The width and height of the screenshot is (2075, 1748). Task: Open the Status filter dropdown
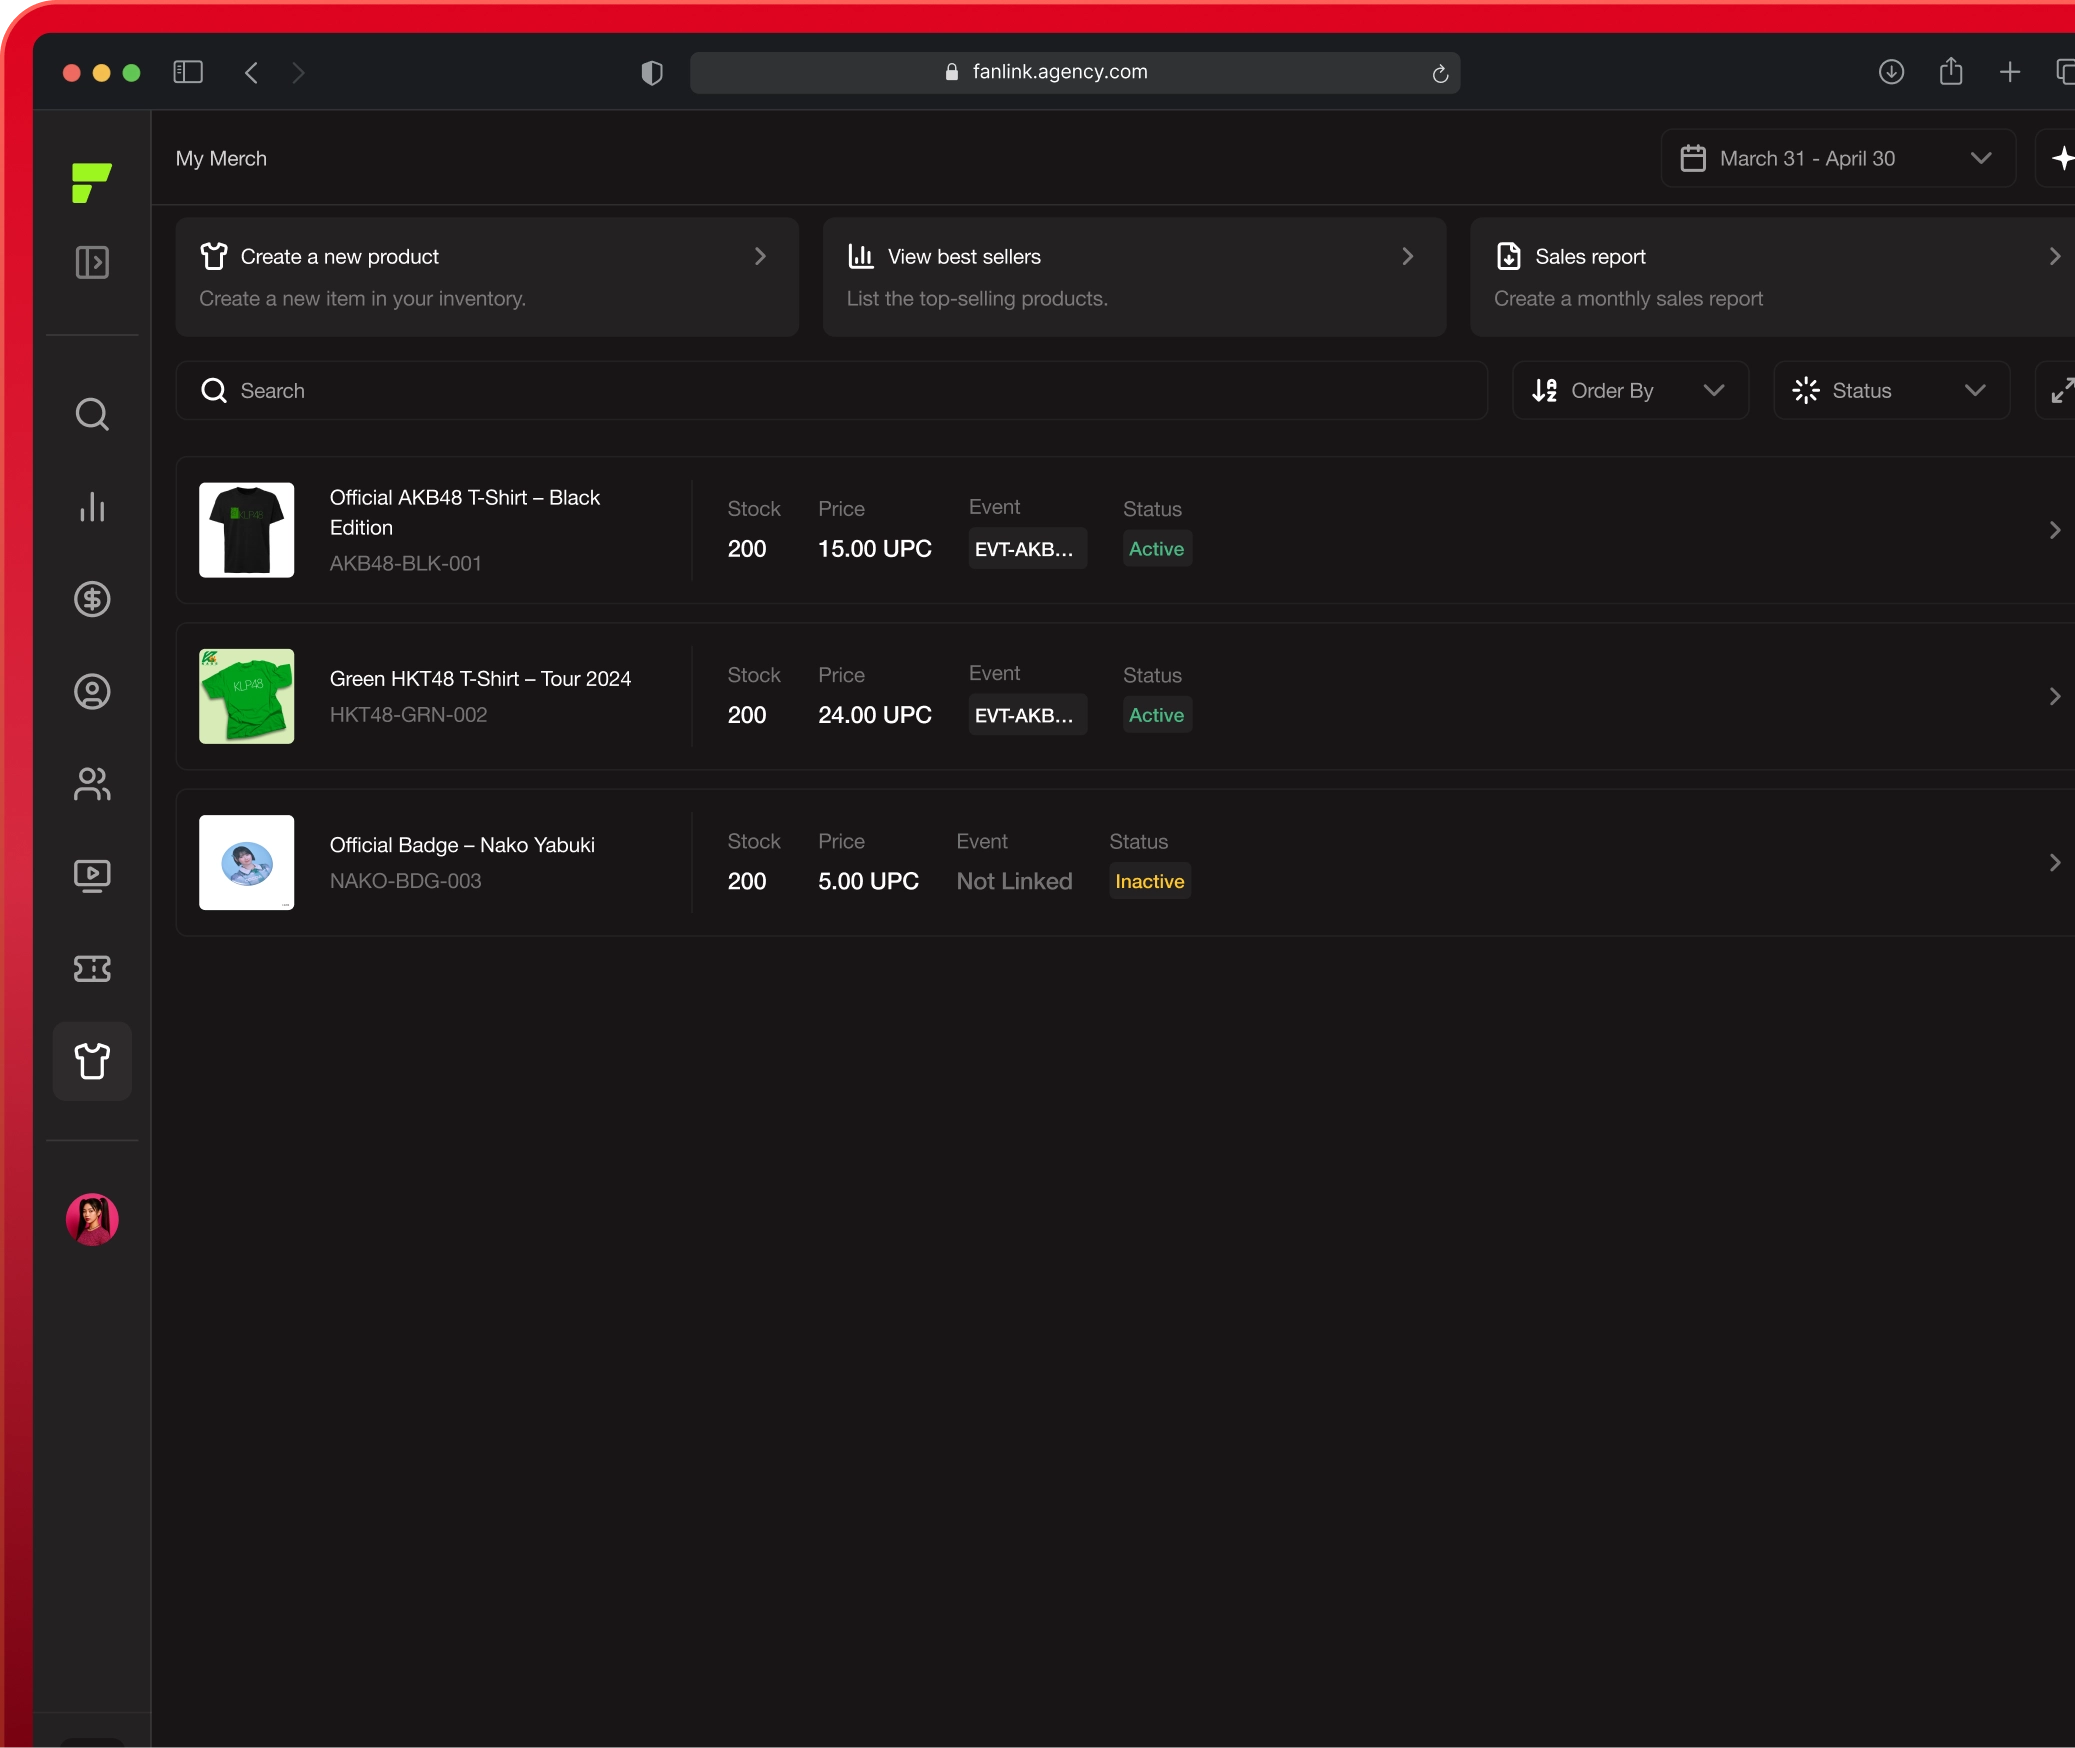click(1891, 390)
